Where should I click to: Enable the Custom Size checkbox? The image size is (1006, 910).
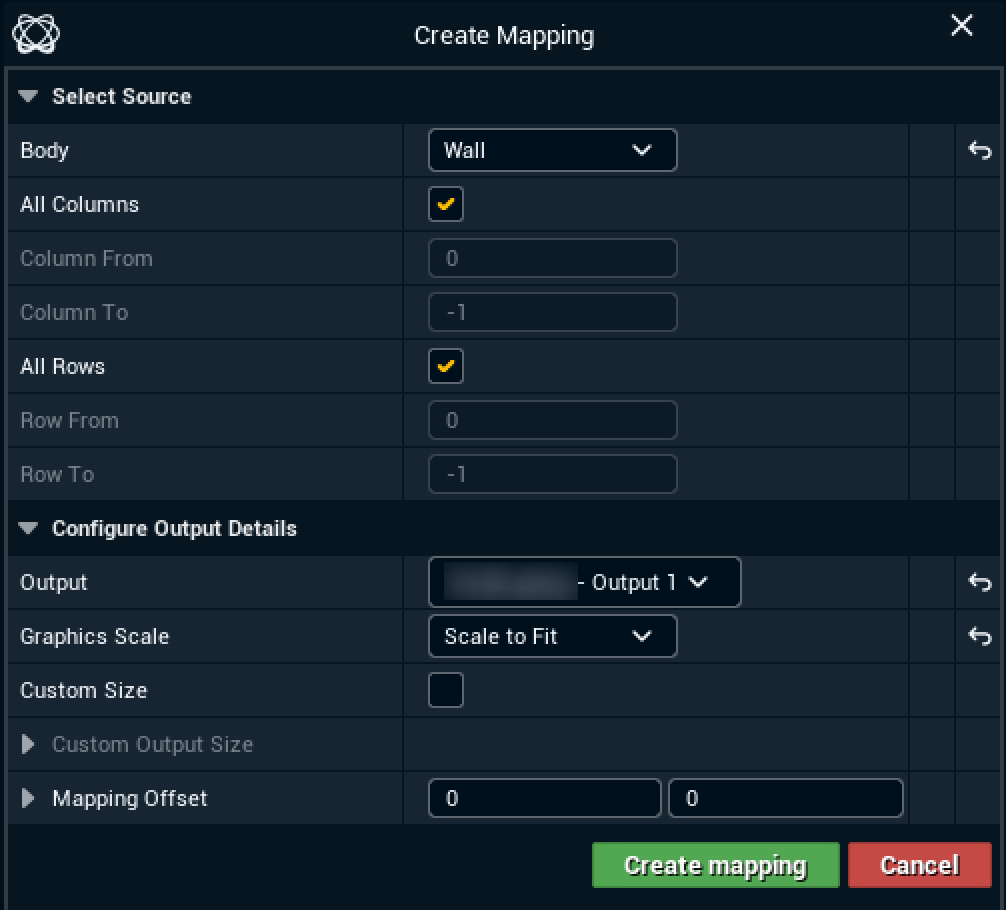pyautogui.click(x=446, y=691)
